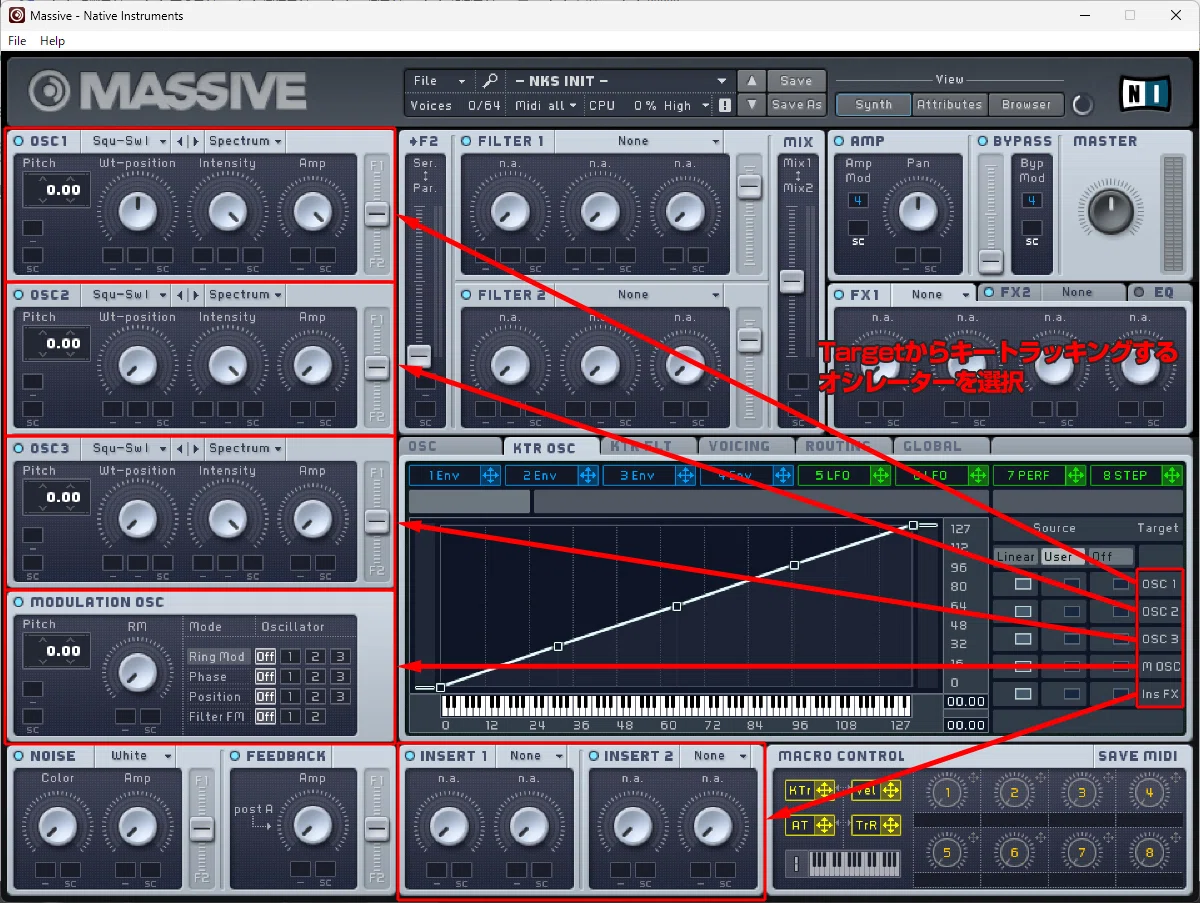The width and height of the screenshot is (1200, 903).
Task: Click the 1 Env modulation drag handle
Action: pos(490,475)
